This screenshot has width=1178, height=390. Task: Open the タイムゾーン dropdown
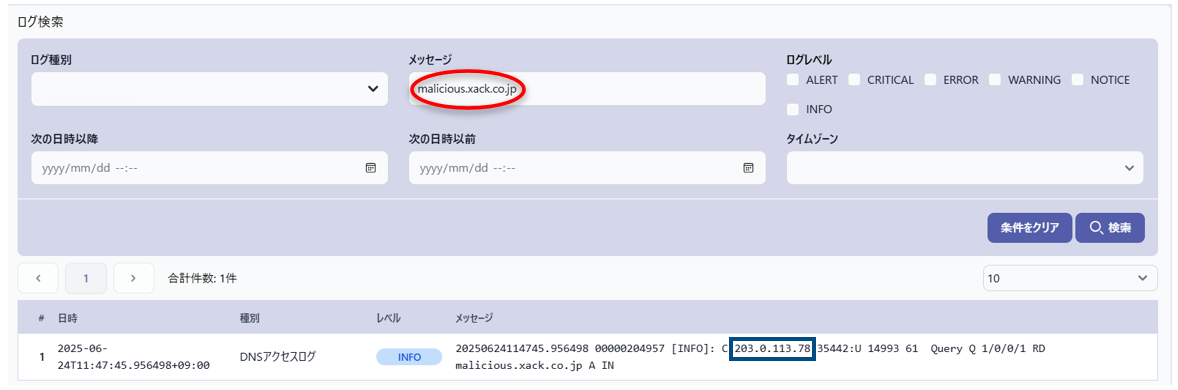965,168
